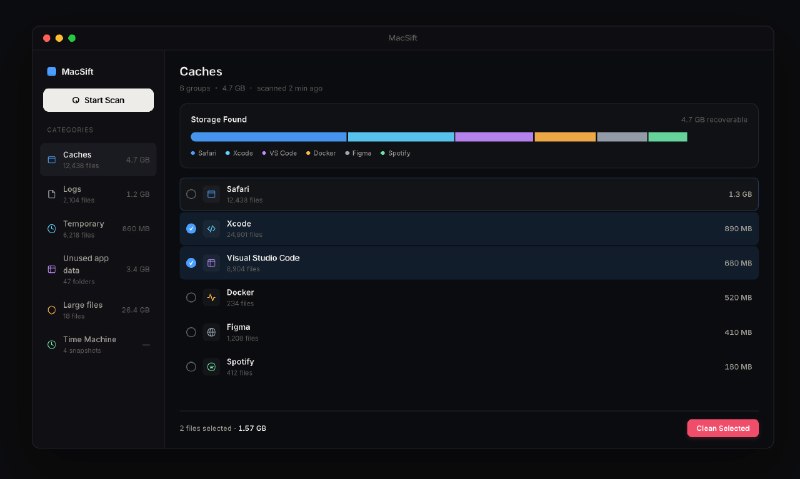The image size is (800, 479).
Task: Uncheck the Visual Studio Code checkbox
Action: pyautogui.click(x=191, y=263)
